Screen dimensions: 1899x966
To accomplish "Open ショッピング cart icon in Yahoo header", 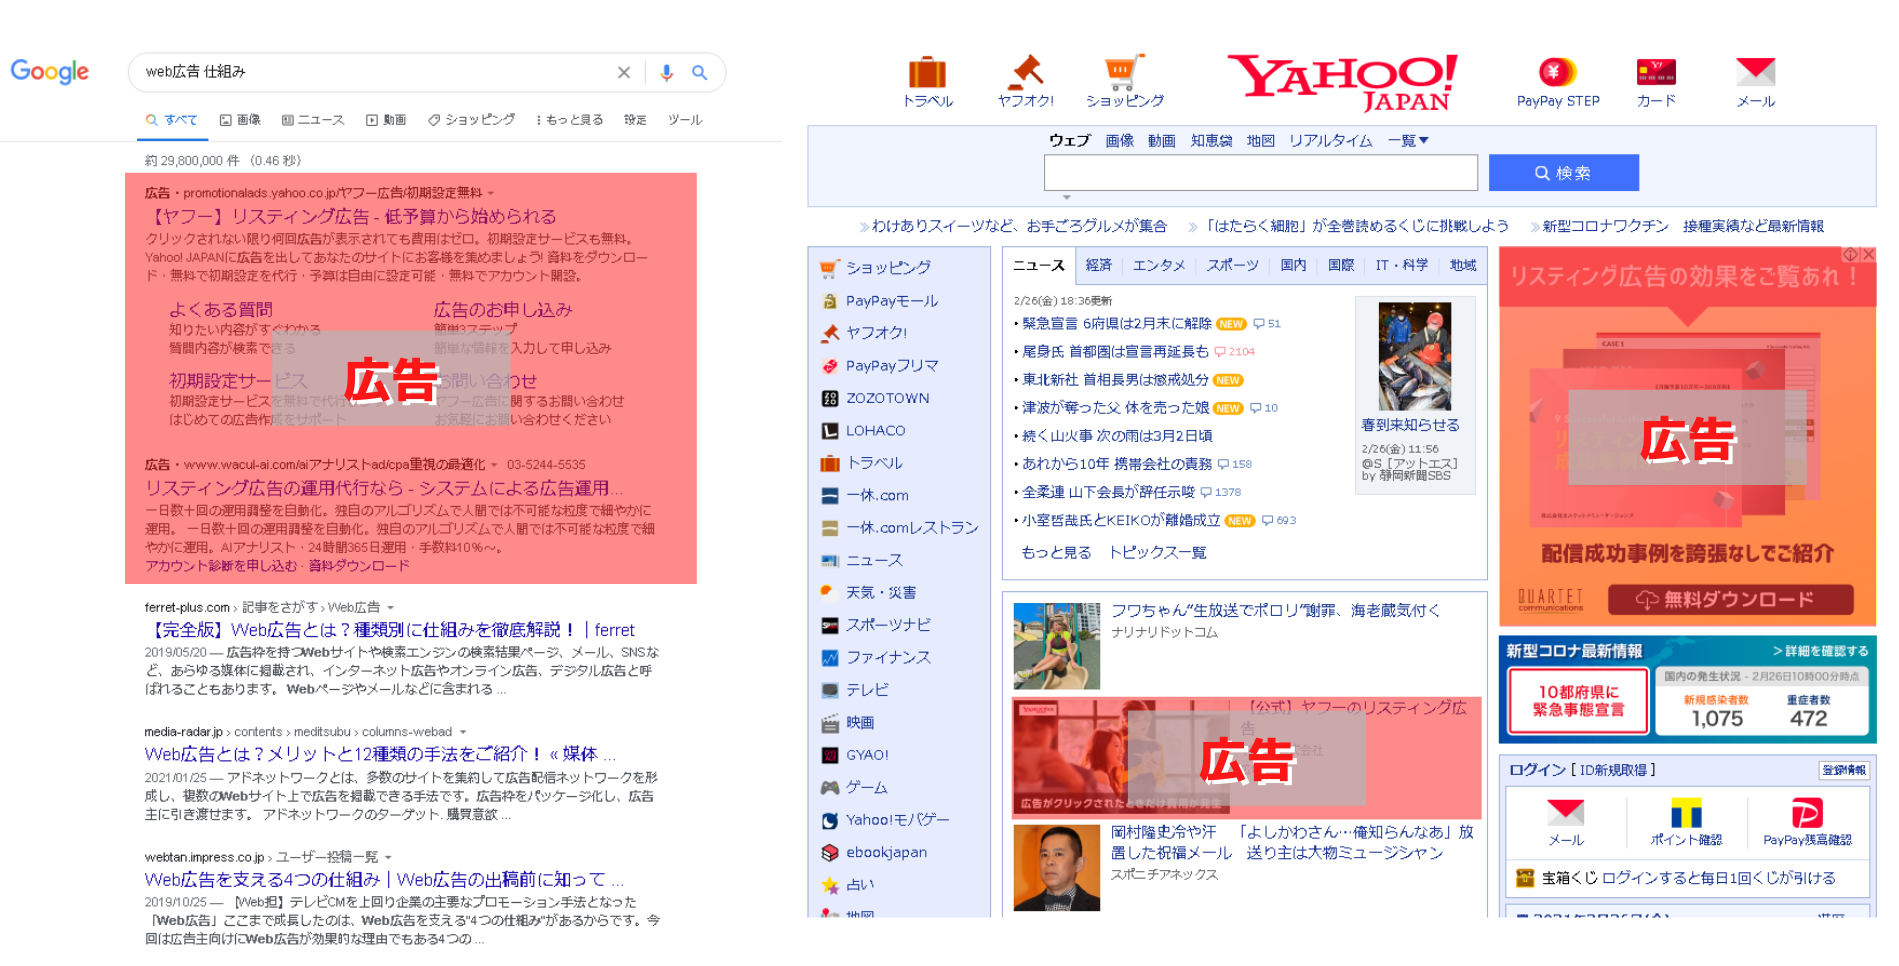I will point(1125,73).
